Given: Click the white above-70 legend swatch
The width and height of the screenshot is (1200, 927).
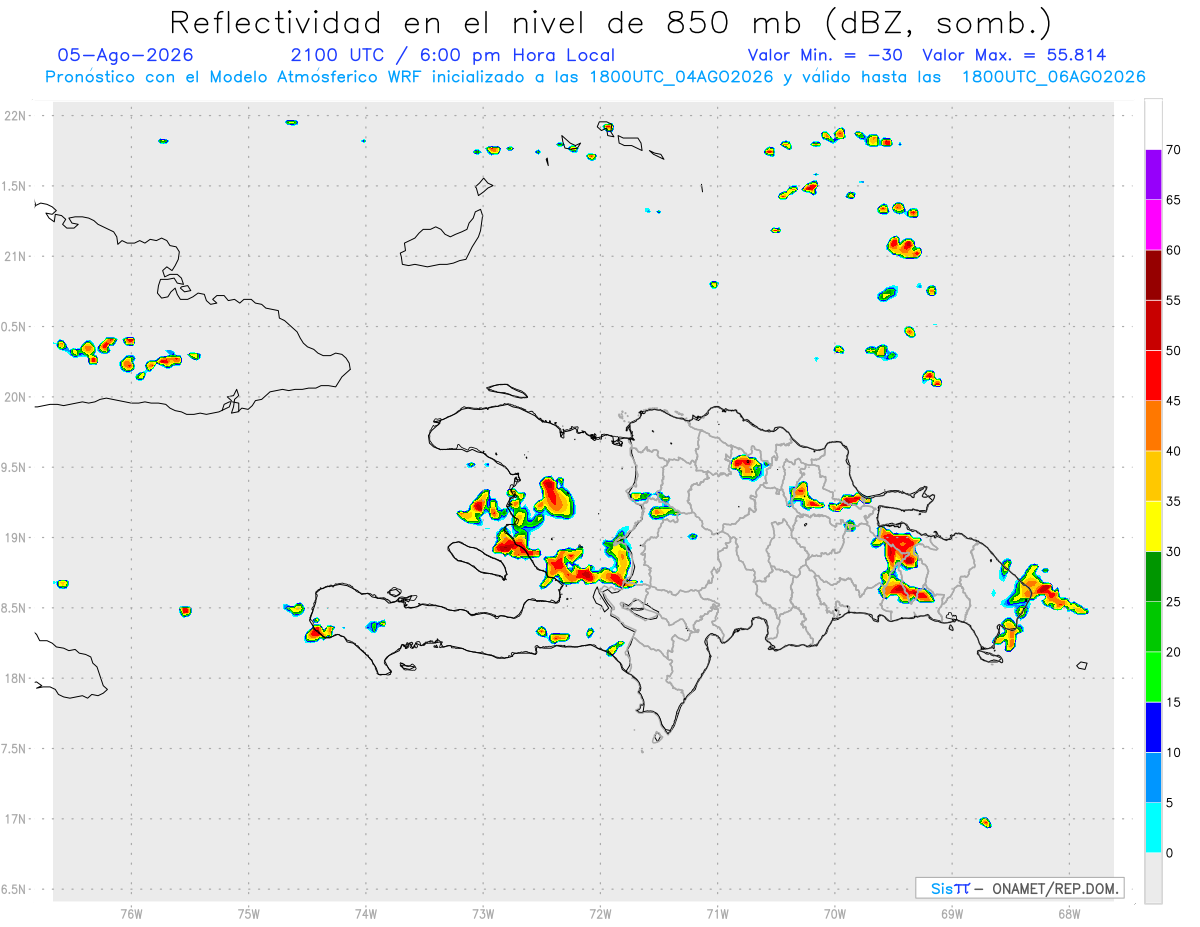Looking at the screenshot, I should (1154, 124).
